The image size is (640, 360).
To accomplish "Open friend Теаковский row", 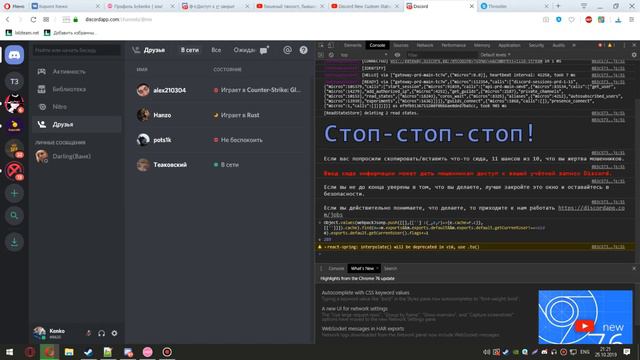I will 220,164.
